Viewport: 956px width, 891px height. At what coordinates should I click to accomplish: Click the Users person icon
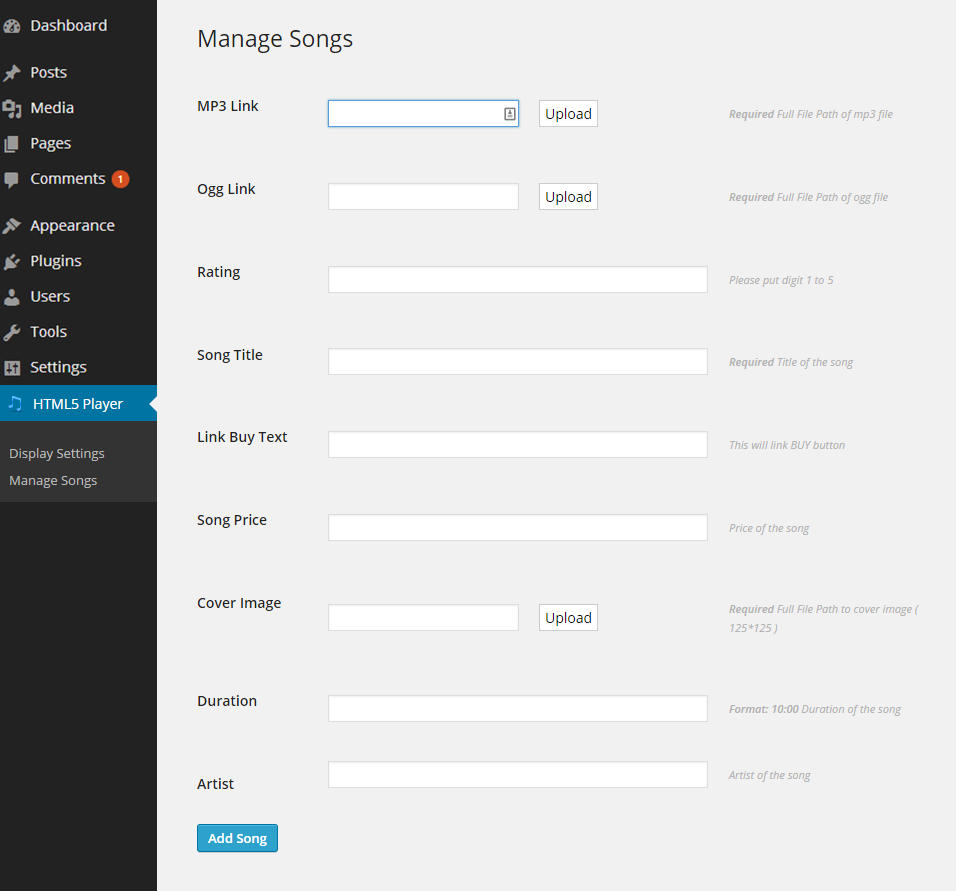point(12,297)
